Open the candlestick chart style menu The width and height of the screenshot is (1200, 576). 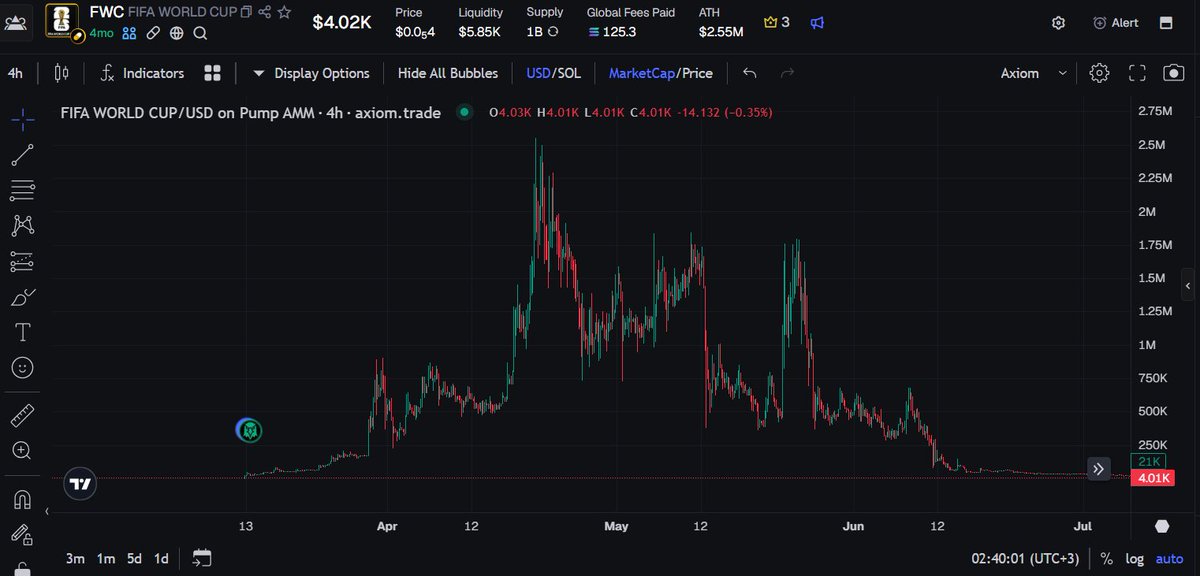[x=61, y=73]
